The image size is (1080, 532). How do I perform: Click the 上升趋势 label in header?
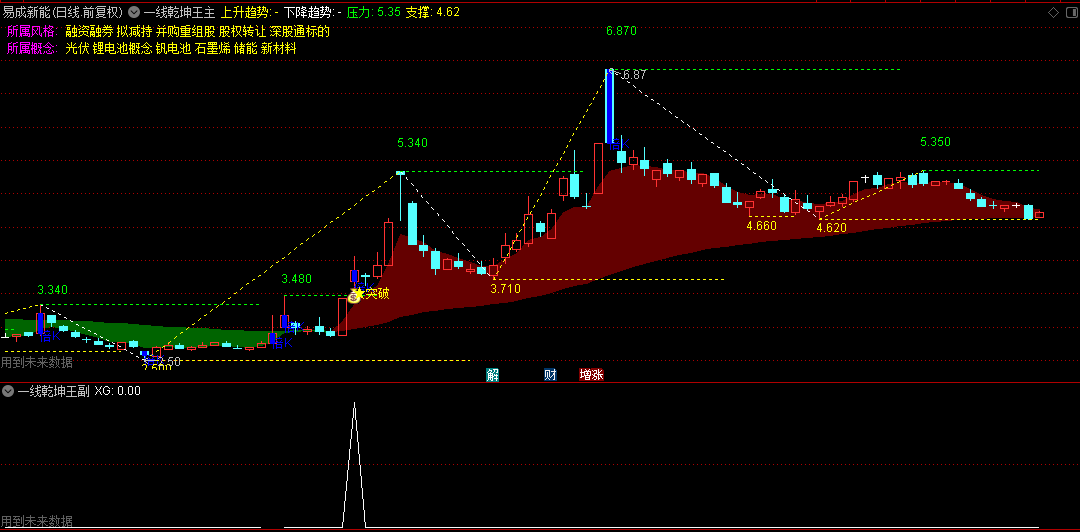[x=249, y=12]
